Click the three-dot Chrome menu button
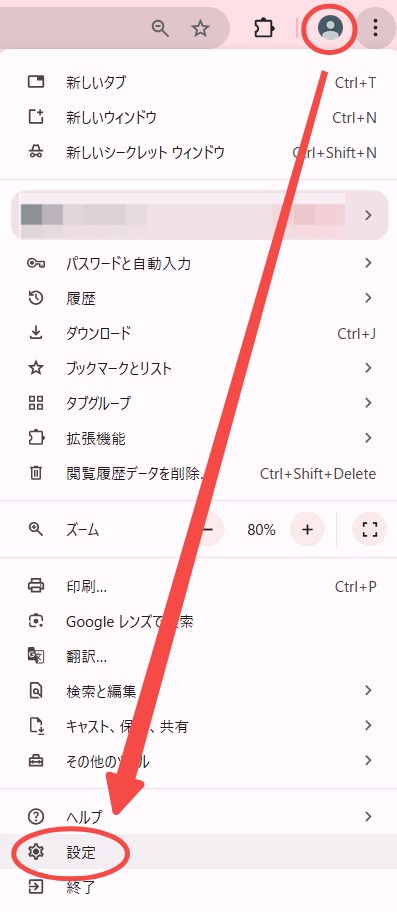Image resolution: width=397 pixels, height=912 pixels. tap(375, 28)
